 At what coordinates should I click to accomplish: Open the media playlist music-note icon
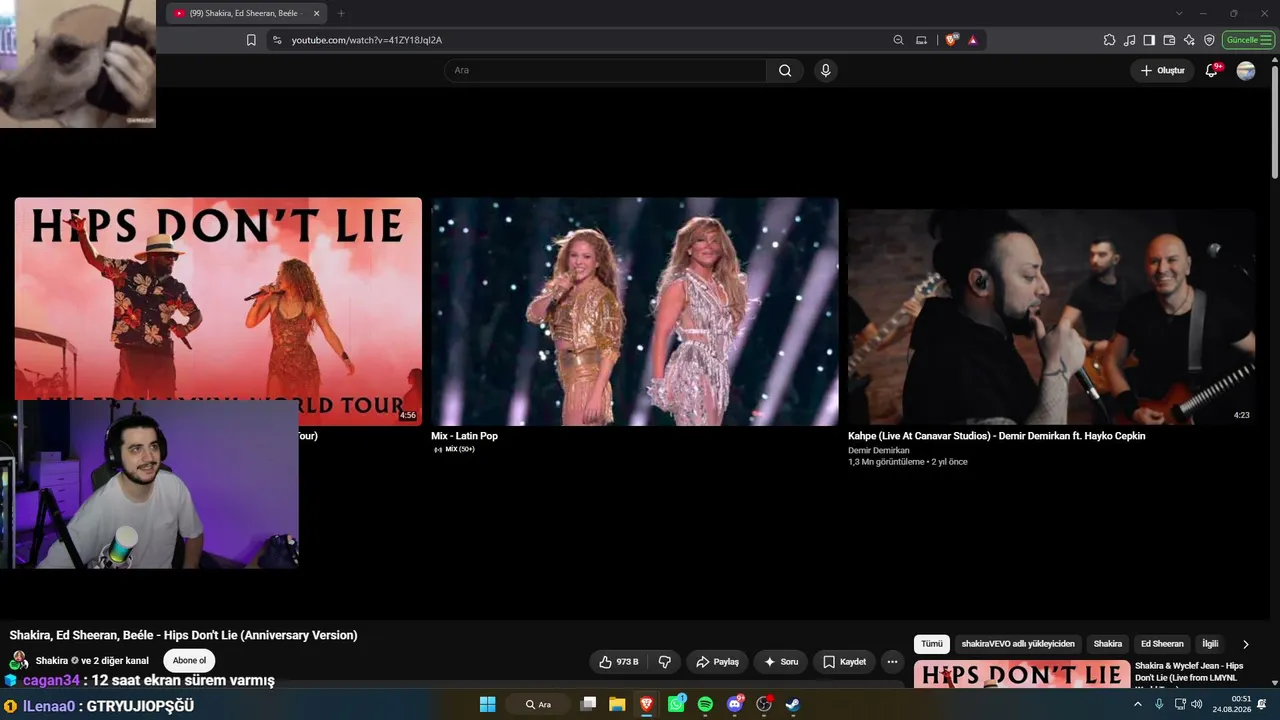pos(1129,40)
